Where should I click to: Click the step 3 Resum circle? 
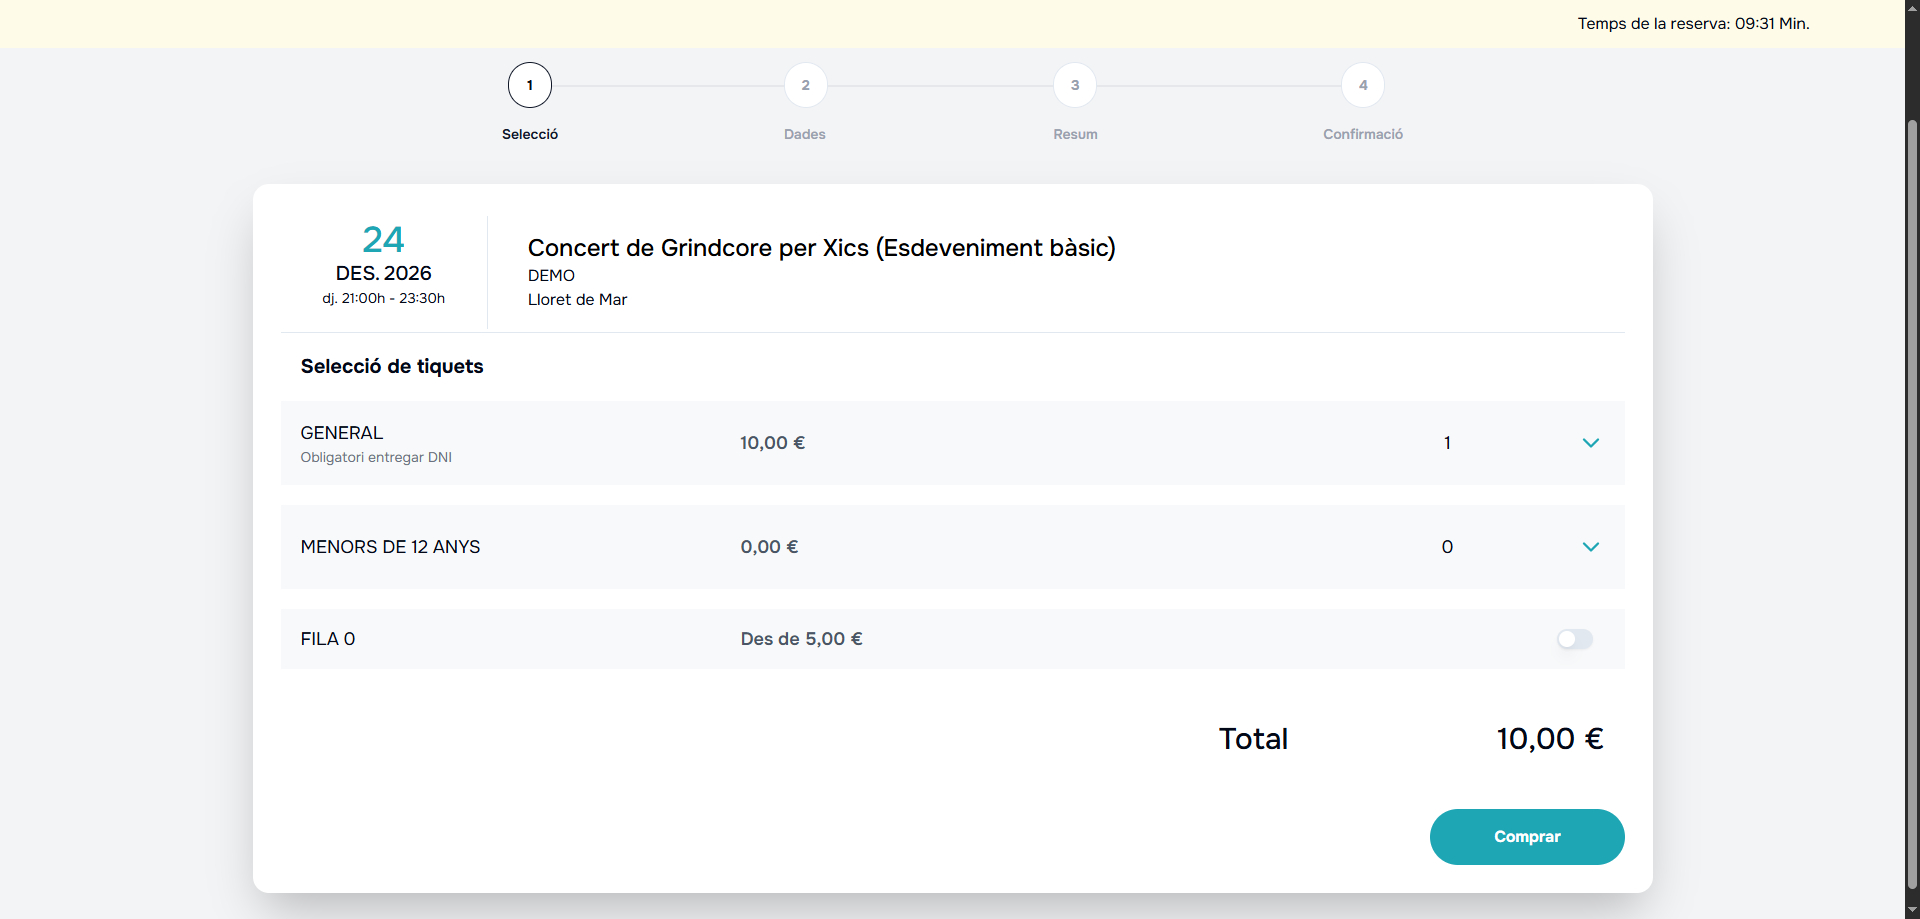tap(1074, 84)
